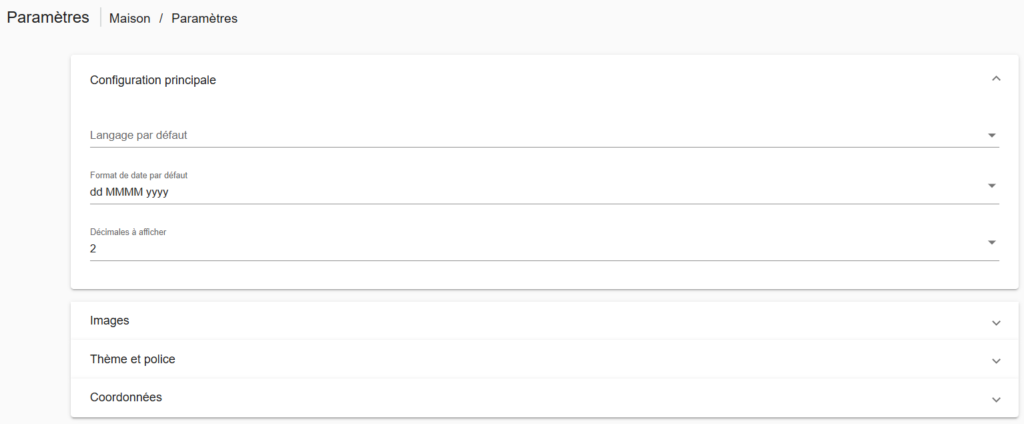This screenshot has height=424, width=1024.
Task: Click the Paramètres breadcrumb item
Action: point(204,18)
